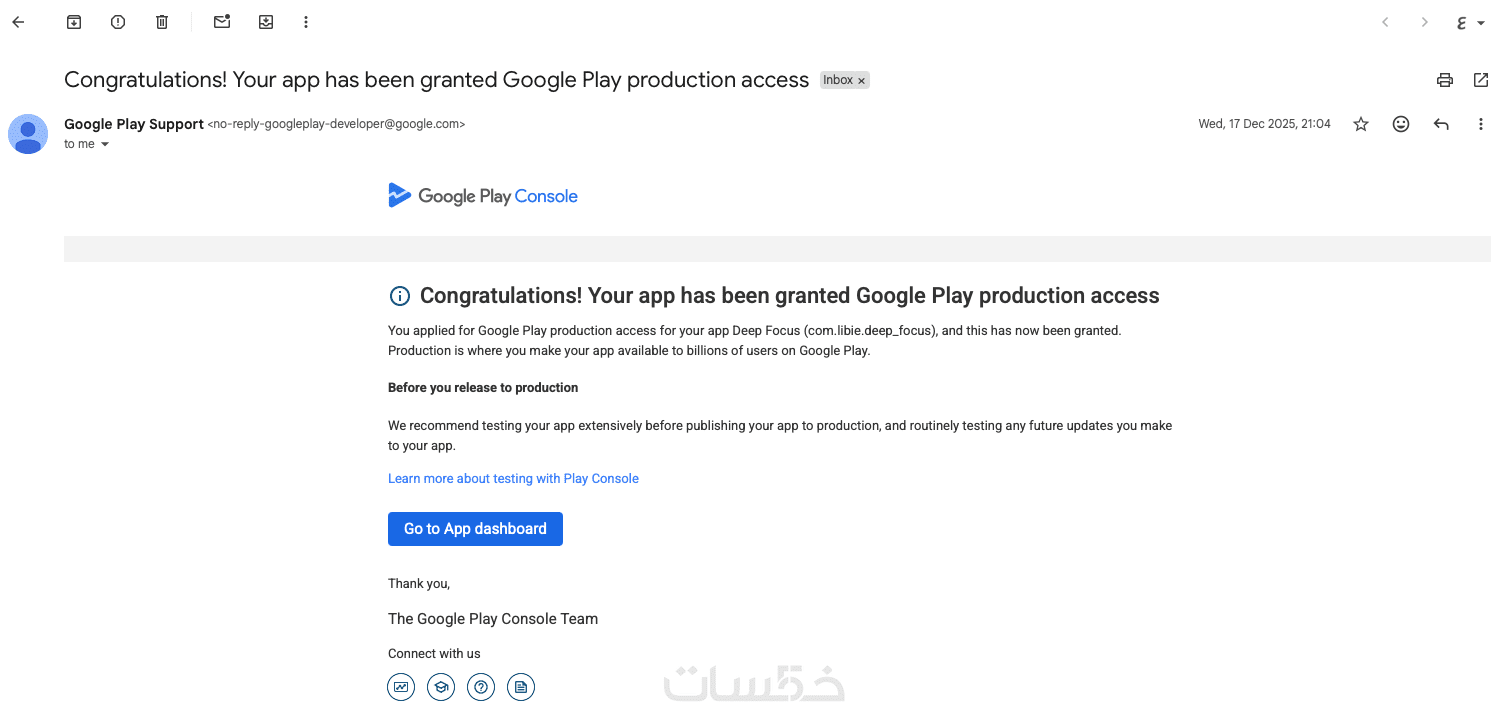Report this email as spam
The width and height of the screenshot is (1509, 716).
[x=118, y=22]
